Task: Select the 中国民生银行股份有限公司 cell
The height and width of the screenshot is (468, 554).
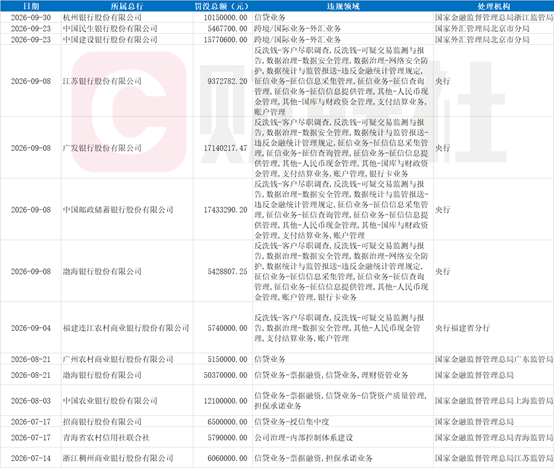Action: coord(127,28)
